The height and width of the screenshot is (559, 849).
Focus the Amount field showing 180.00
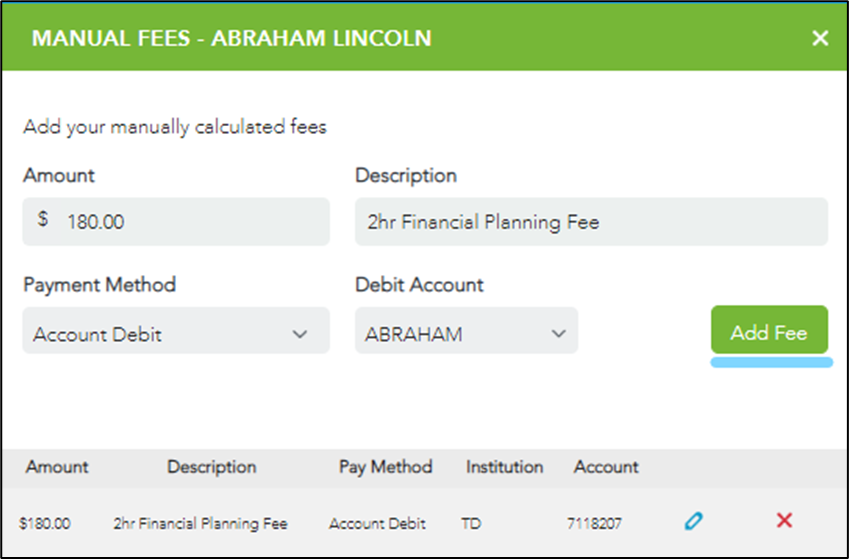click(x=176, y=222)
